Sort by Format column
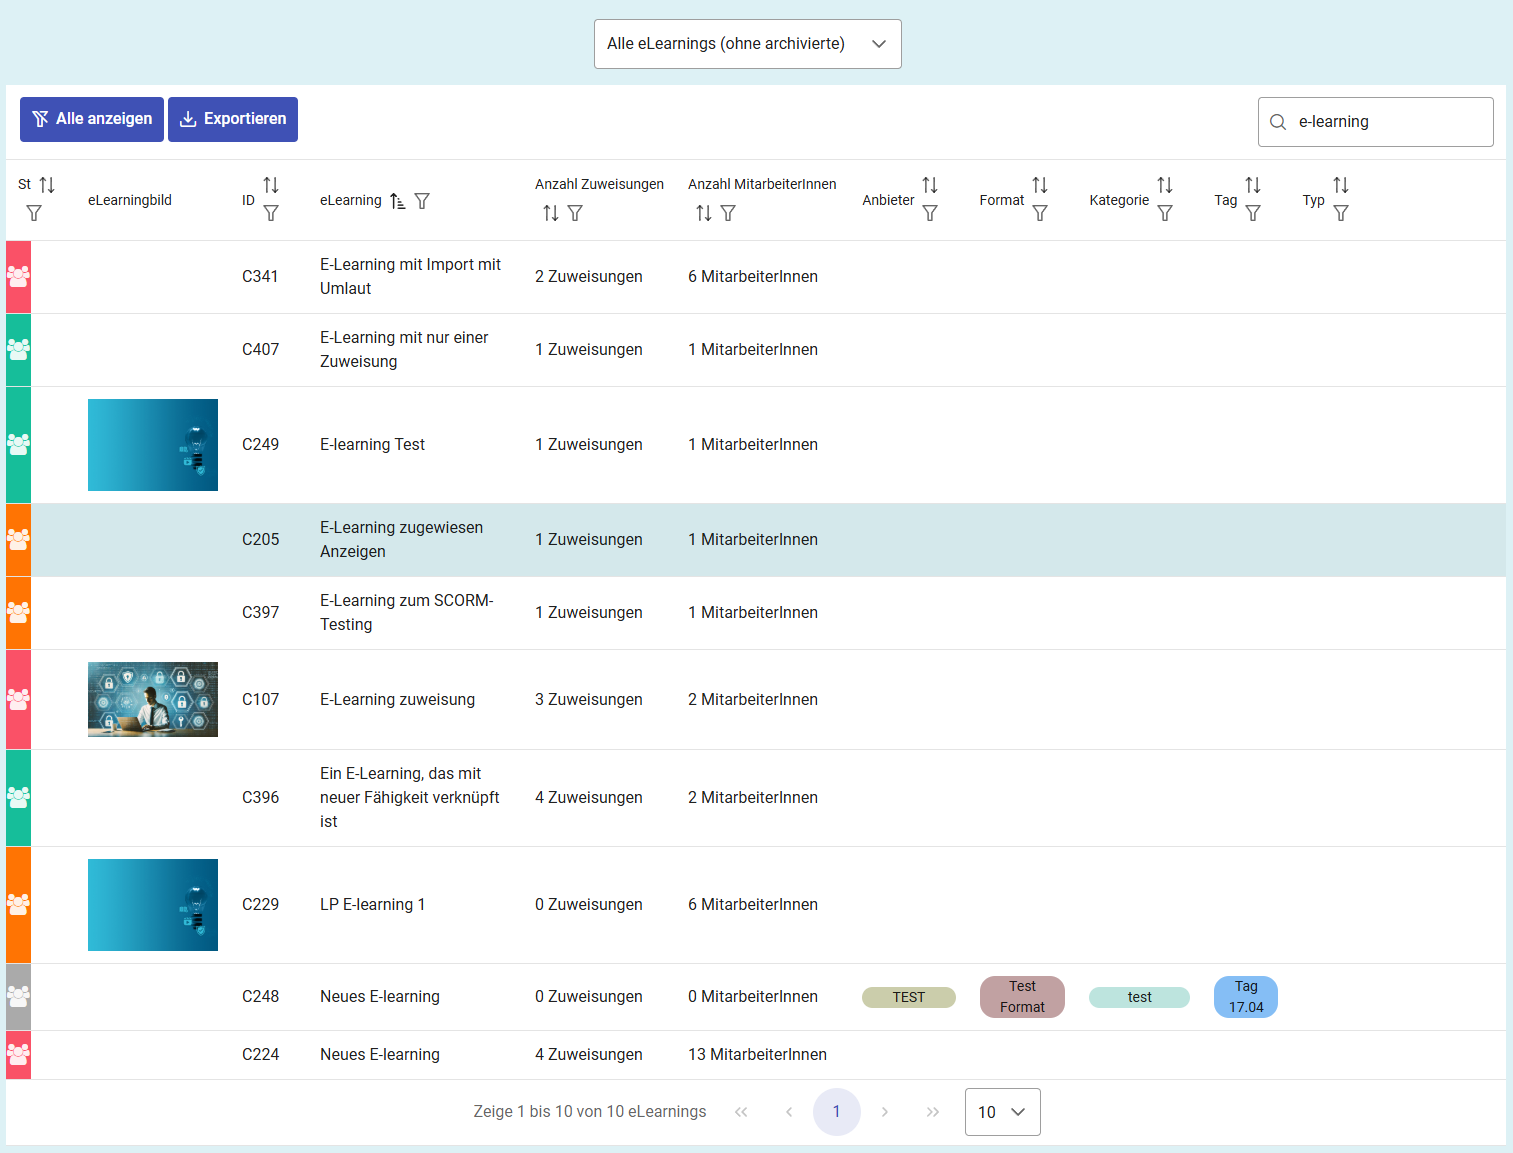This screenshot has width=1513, height=1153. pos(1040,185)
